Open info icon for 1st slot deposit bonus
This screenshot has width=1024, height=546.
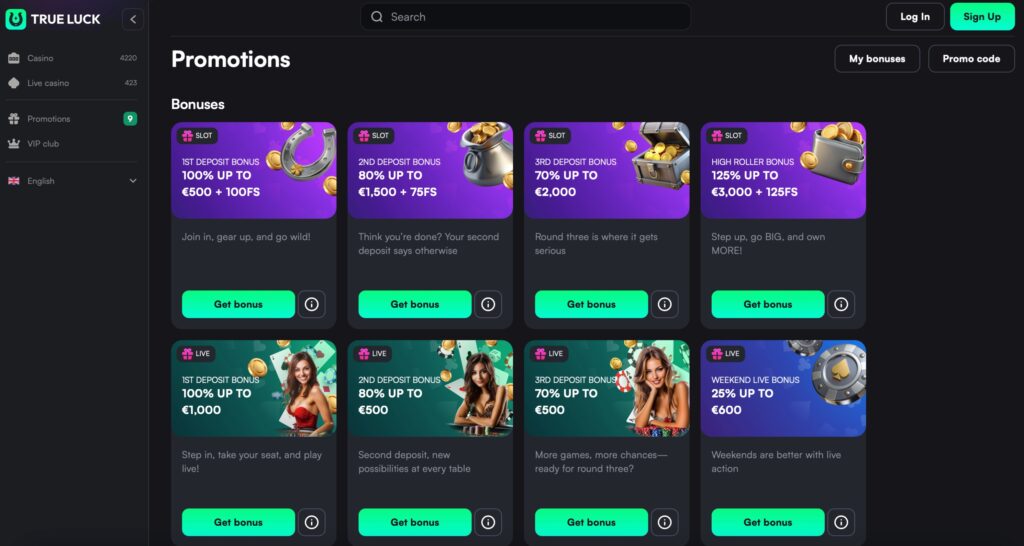coord(312,304)
